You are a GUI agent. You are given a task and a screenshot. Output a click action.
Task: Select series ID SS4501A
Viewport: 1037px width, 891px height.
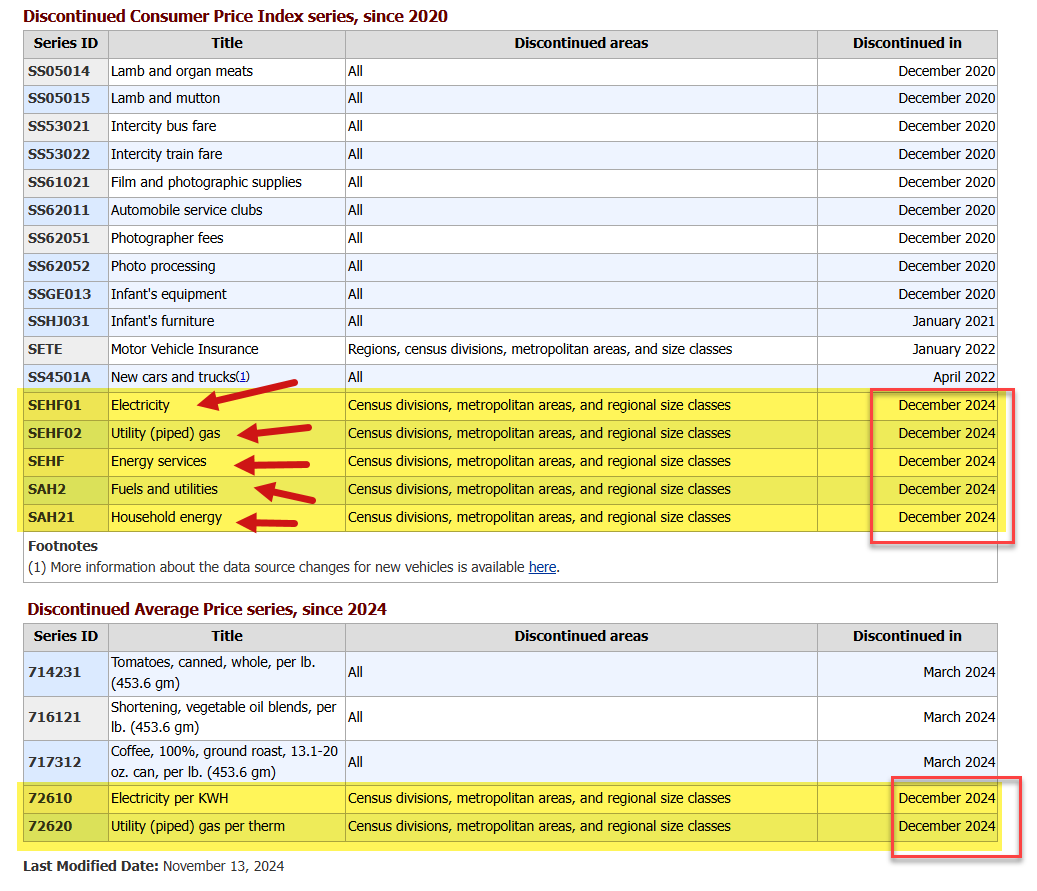59,377
